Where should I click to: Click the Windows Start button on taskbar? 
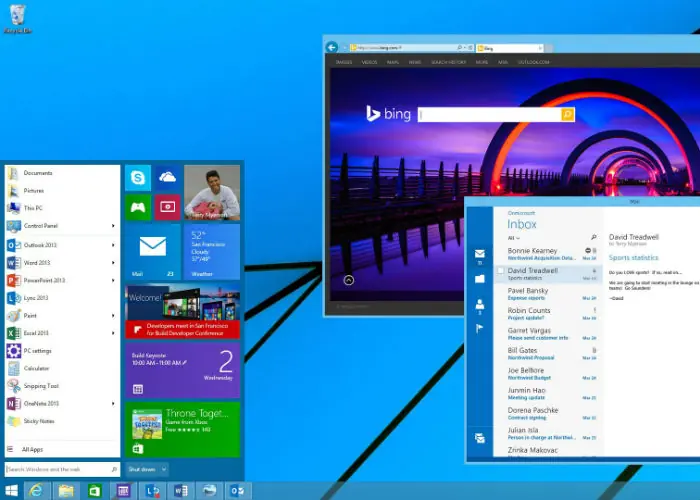coord(11,491)
